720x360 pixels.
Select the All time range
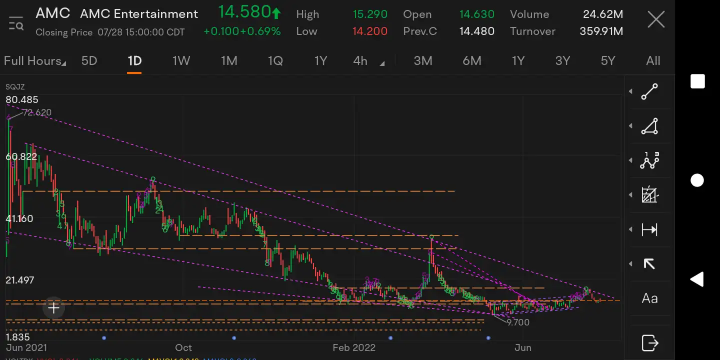(652, 61)
